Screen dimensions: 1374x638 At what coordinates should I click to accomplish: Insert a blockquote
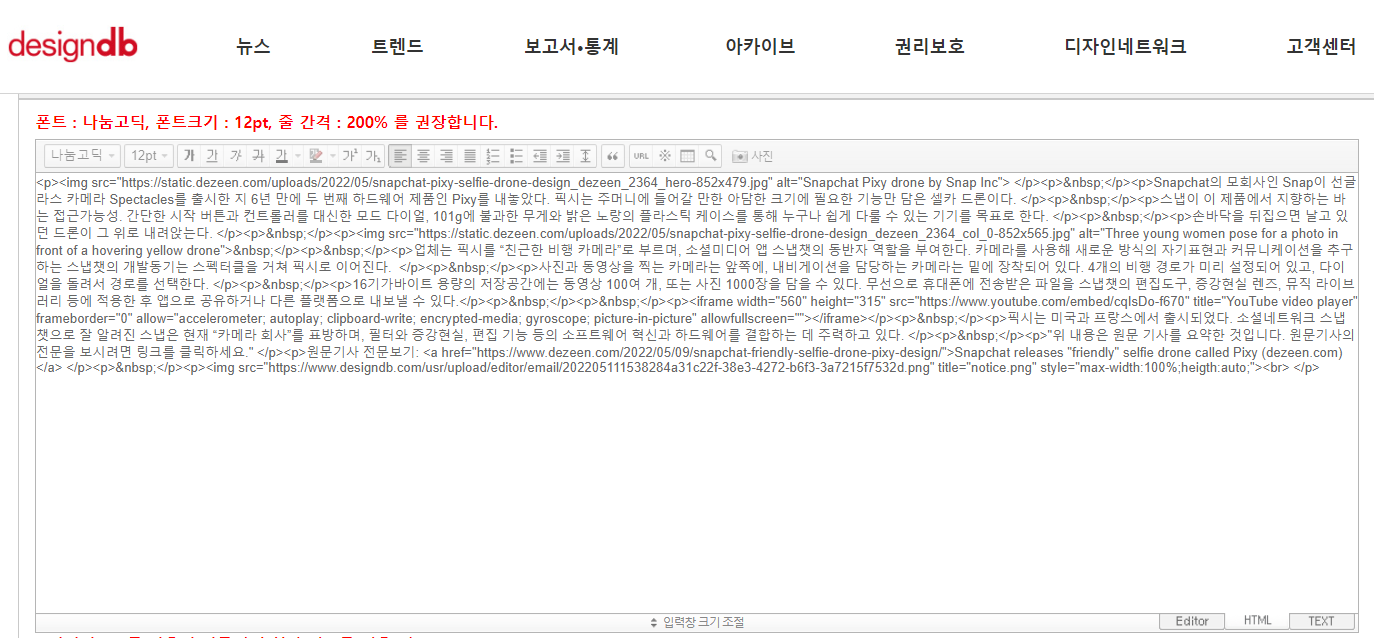pos(612,156)
